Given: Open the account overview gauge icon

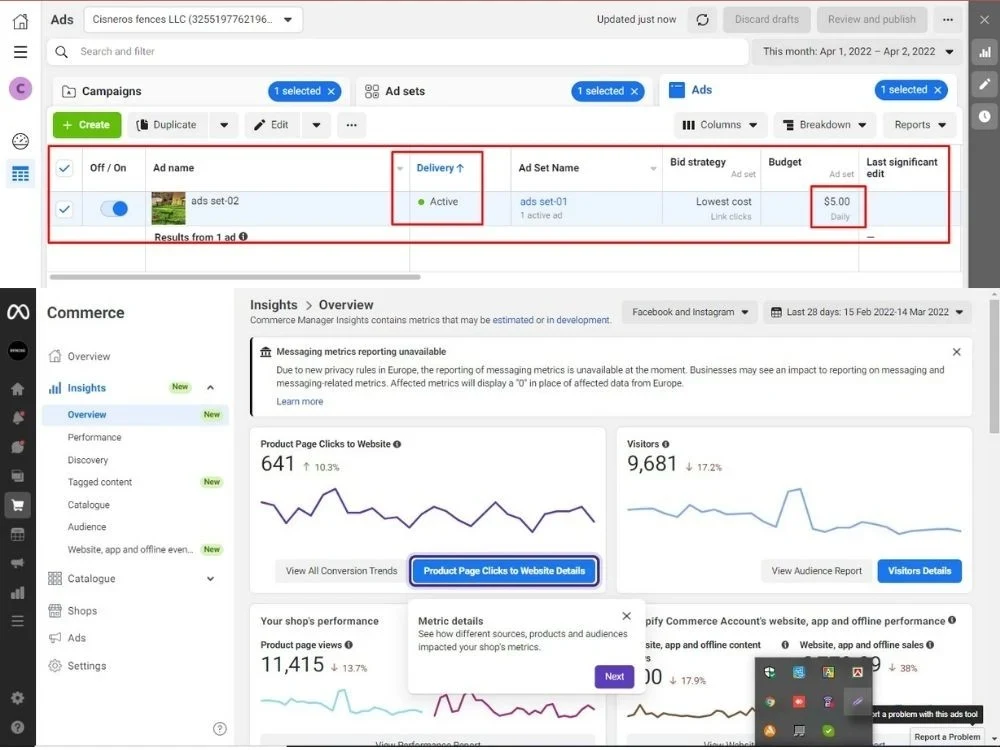Looking at the screenshot, I should tap(20, 141).
